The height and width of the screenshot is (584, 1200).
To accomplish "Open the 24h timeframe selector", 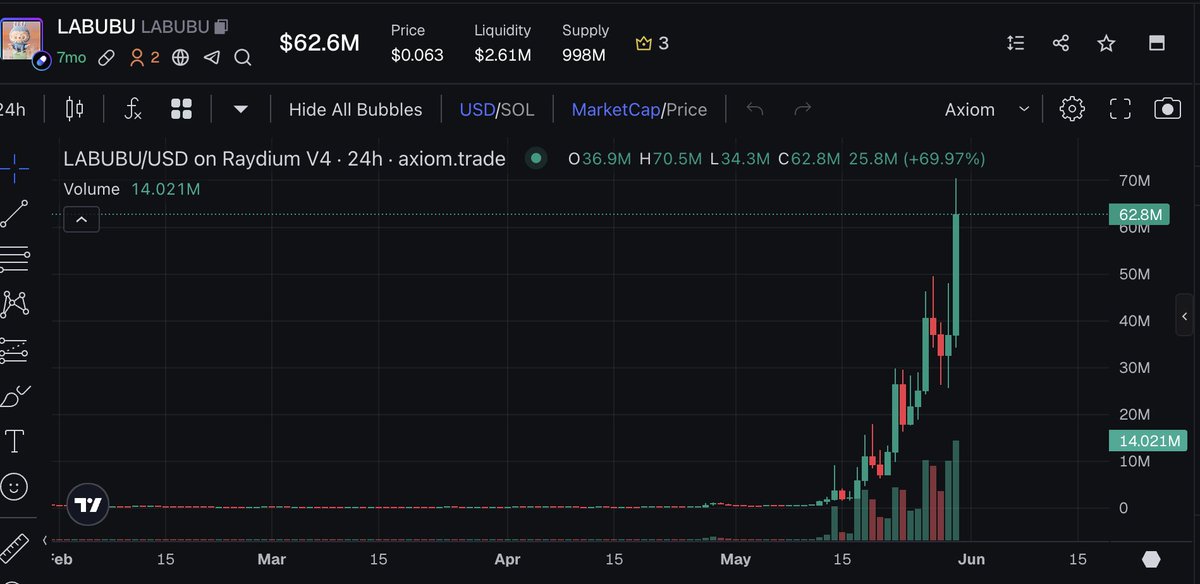I will pyautogui.click(x=13, y=109).
